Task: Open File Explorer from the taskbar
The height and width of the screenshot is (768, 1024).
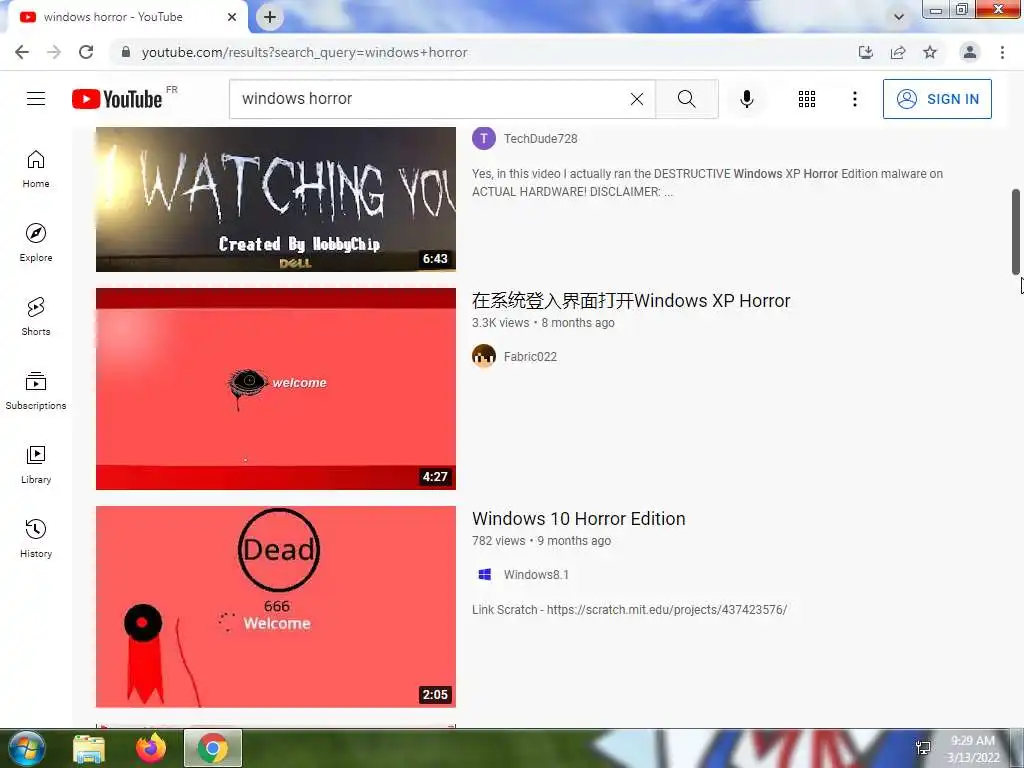Action: 89,748
